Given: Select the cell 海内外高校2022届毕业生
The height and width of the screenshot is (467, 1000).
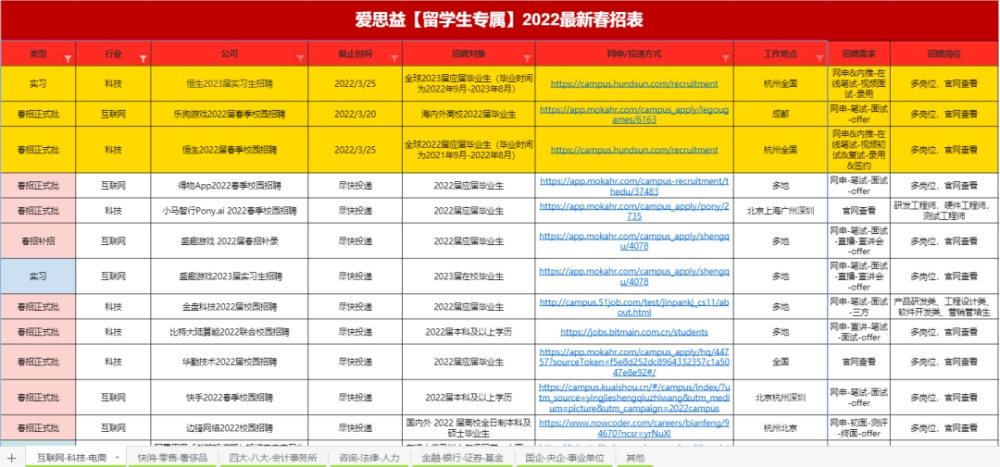Looking at the screenshot, I should tap(469, 114).
